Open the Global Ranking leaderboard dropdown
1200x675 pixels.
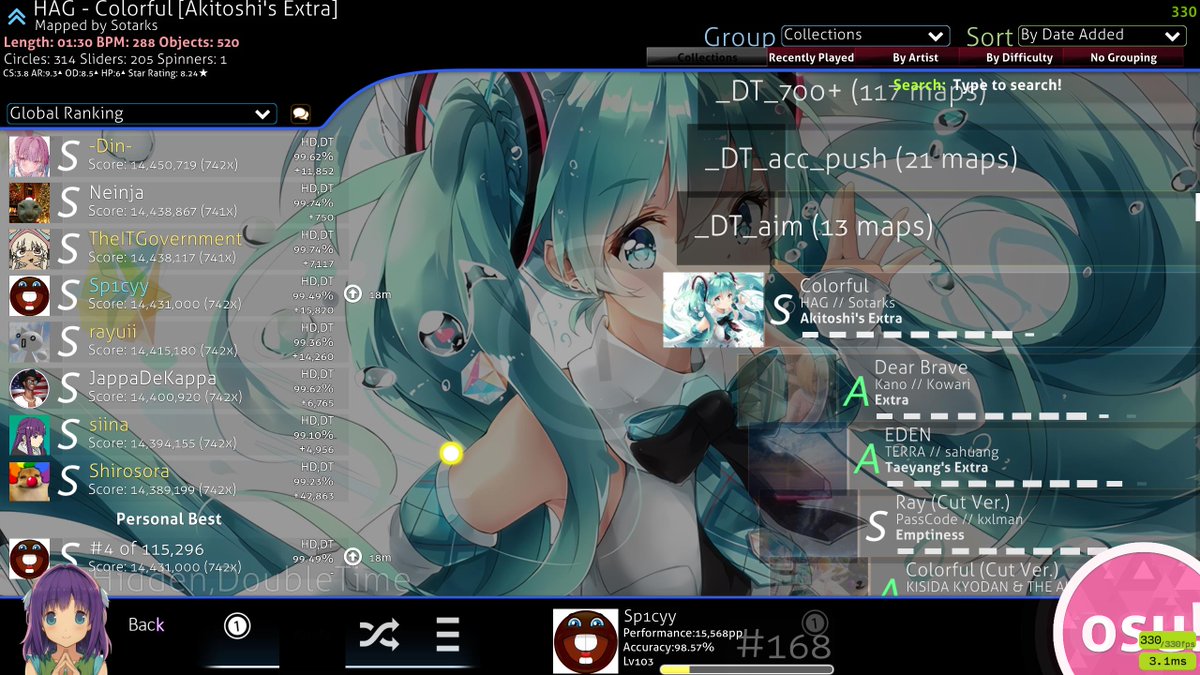pos(141,114)
